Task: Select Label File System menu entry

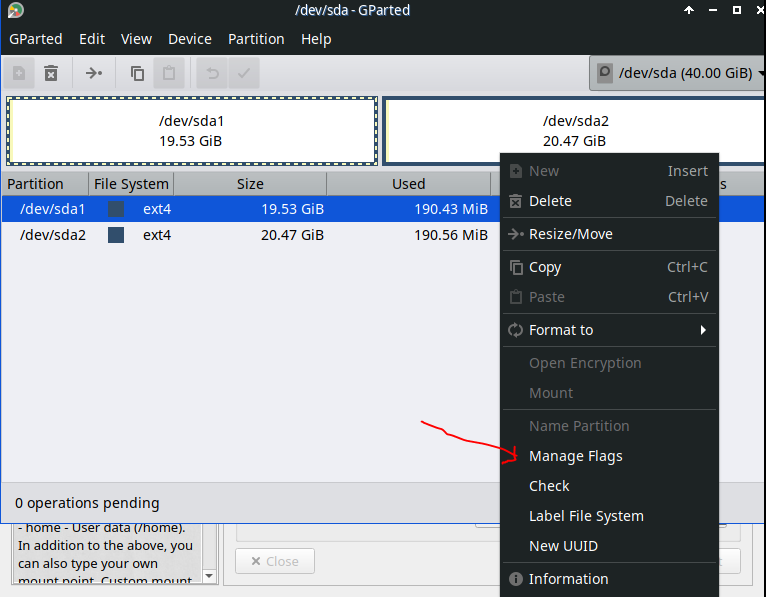Action: pyautogui.click(x=609, y=516)
